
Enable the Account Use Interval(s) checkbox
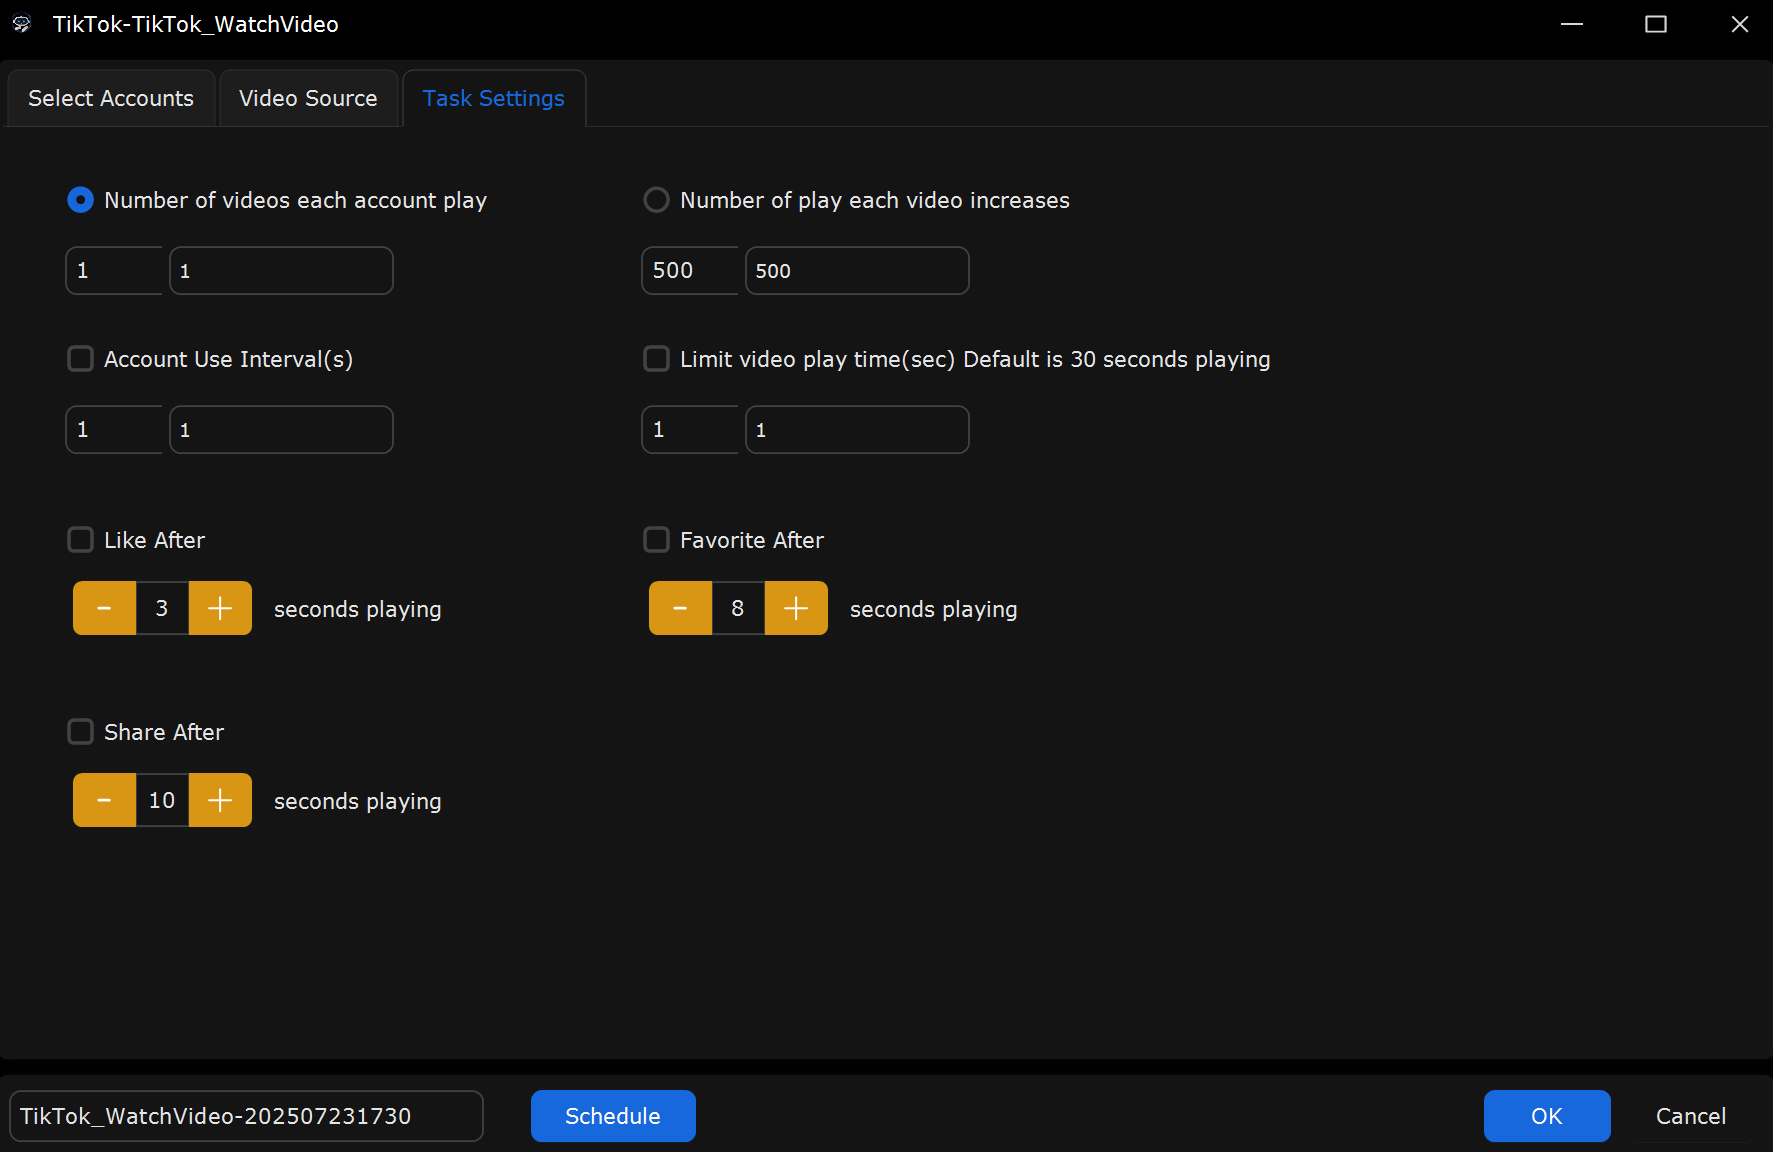[x=80, y=359]
